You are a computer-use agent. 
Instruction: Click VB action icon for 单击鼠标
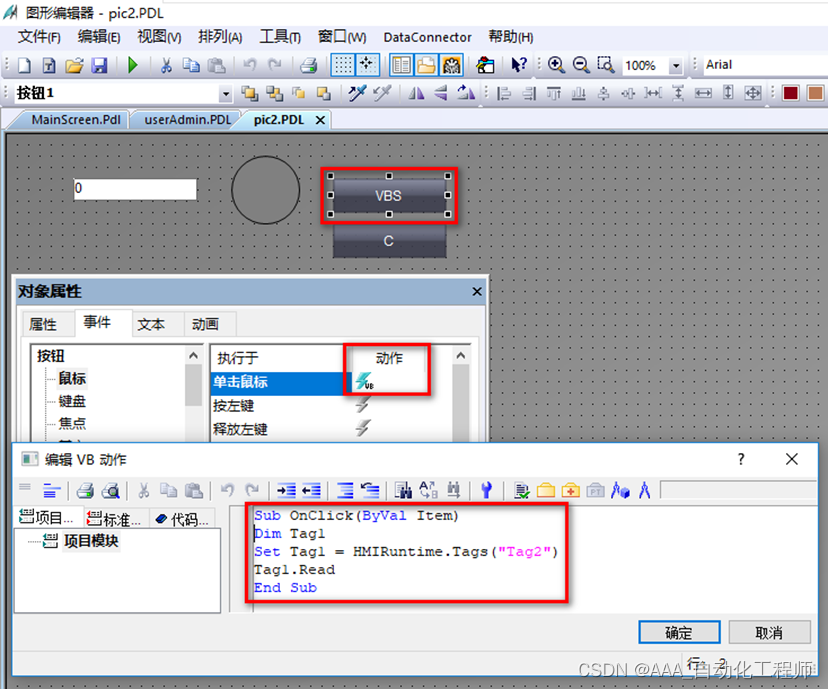(364, 381)
